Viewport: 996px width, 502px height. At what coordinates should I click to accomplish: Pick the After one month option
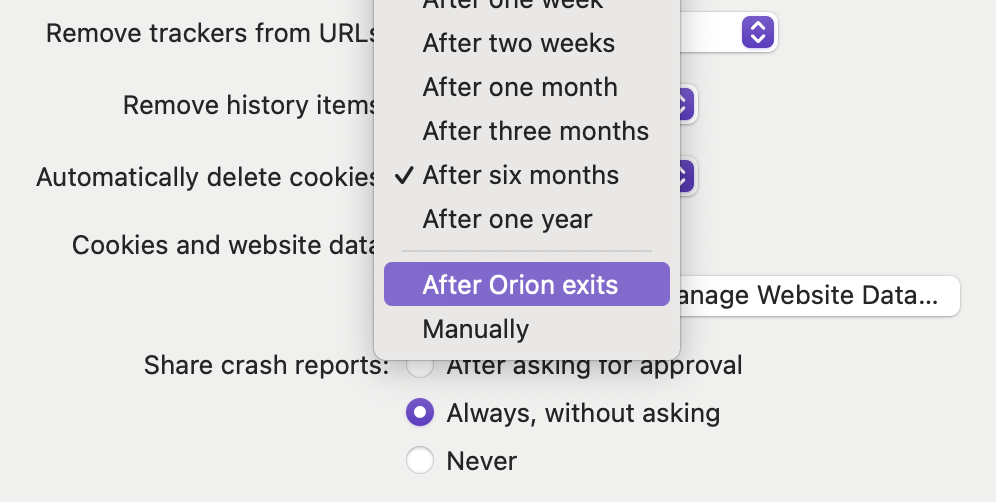(x=520, y=87)
